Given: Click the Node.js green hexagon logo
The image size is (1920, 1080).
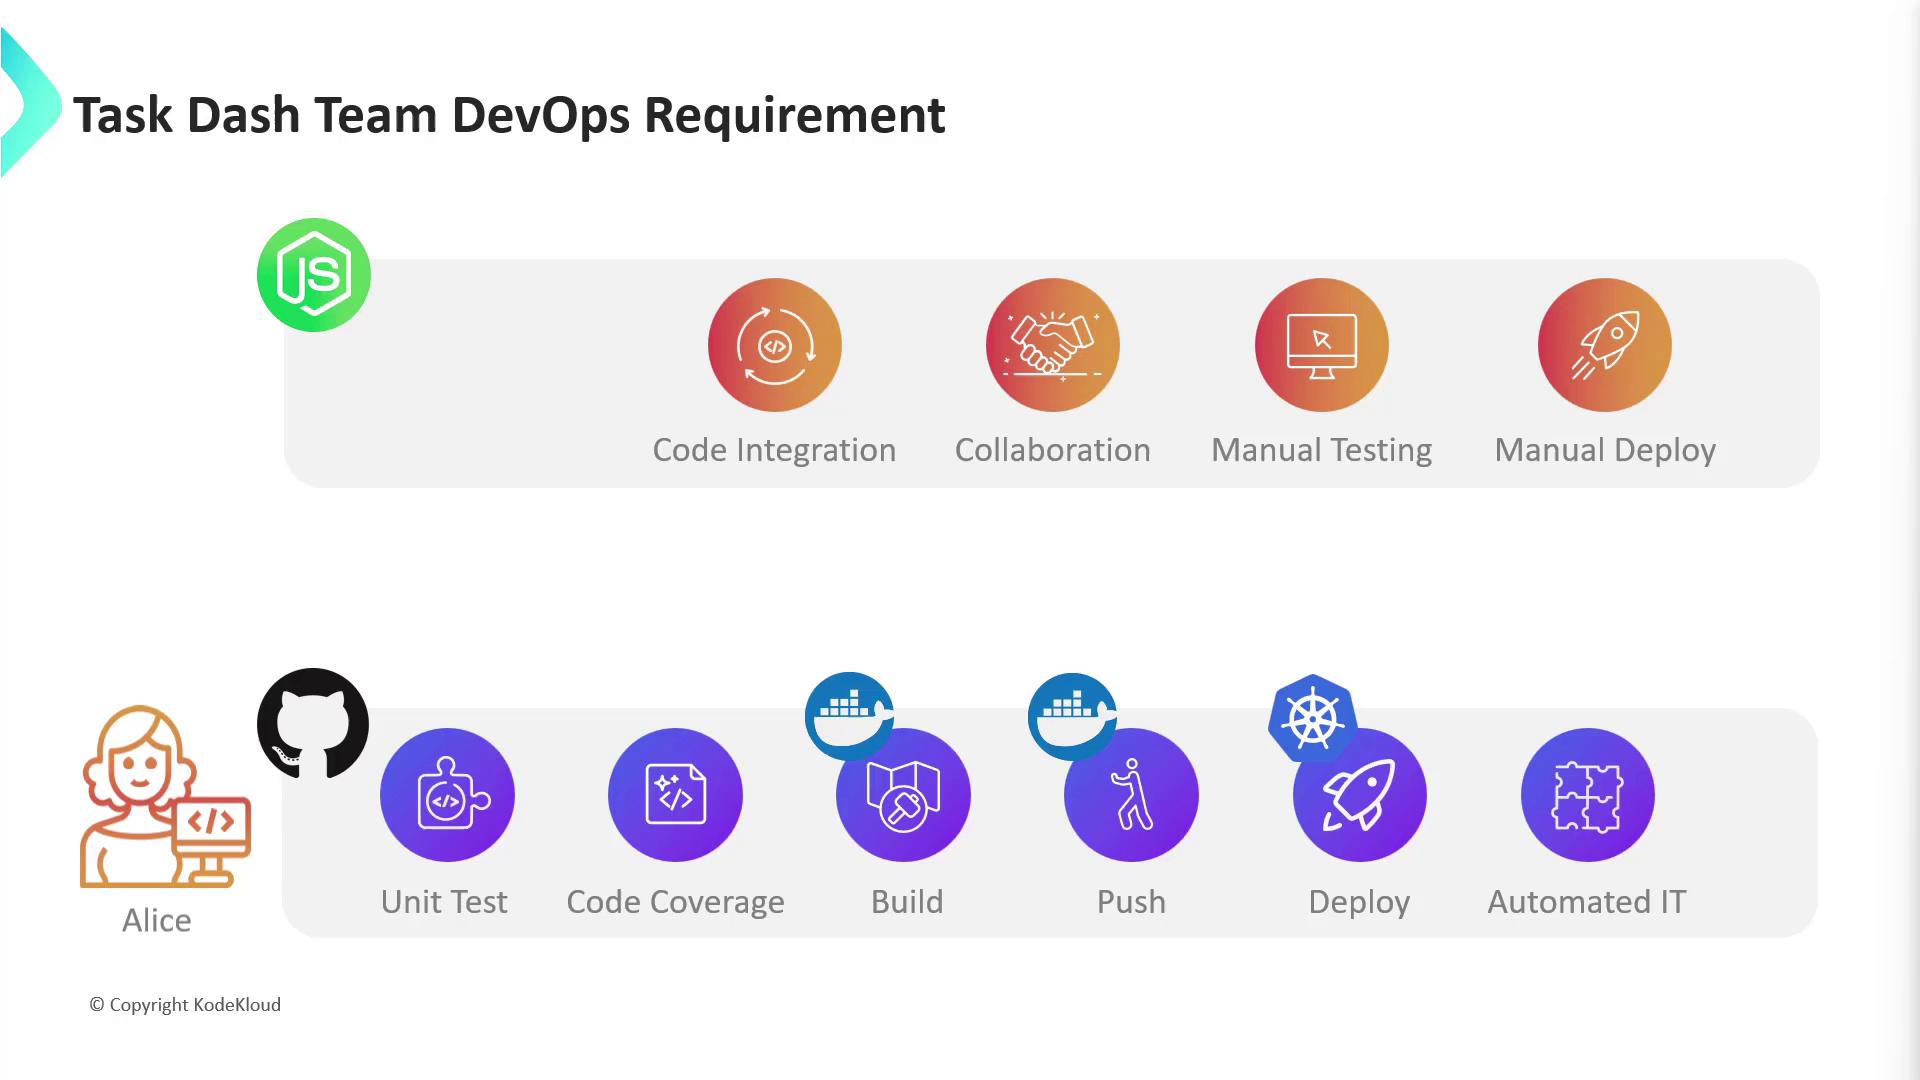Looking at the screenshot, I should click(313, 275).
